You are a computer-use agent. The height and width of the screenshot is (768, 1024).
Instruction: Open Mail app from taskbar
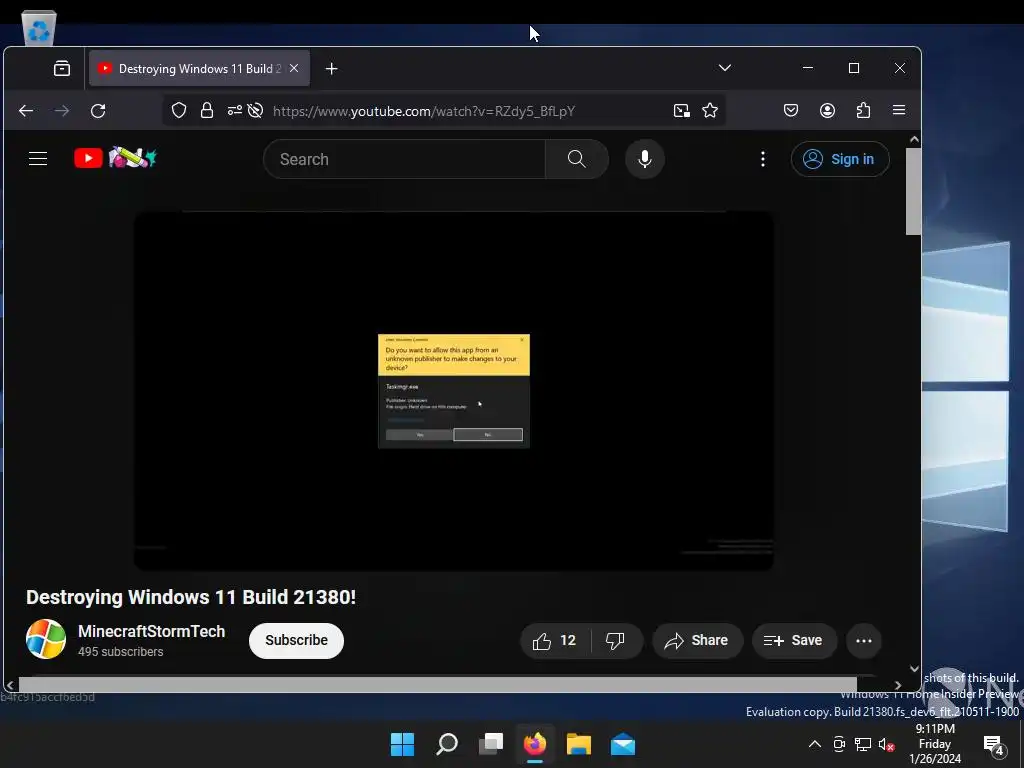point(623,744)
